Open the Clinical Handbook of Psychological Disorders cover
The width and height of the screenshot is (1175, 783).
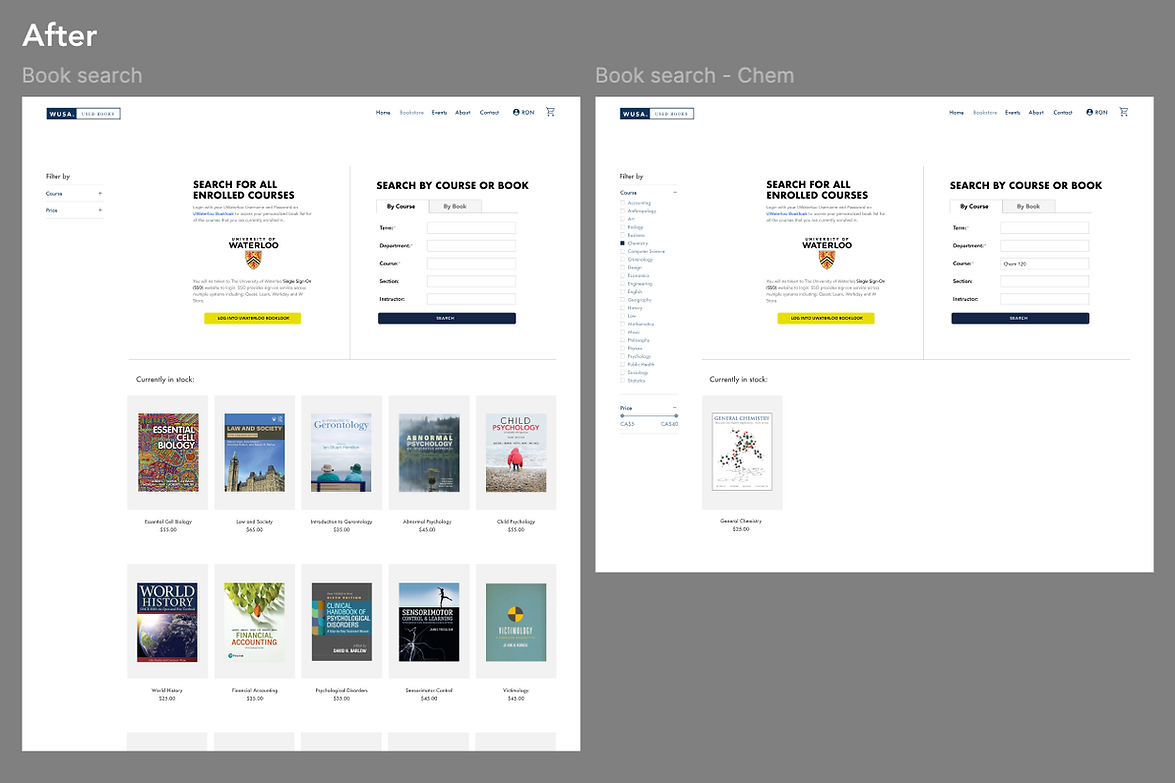(x=342, y=622)
